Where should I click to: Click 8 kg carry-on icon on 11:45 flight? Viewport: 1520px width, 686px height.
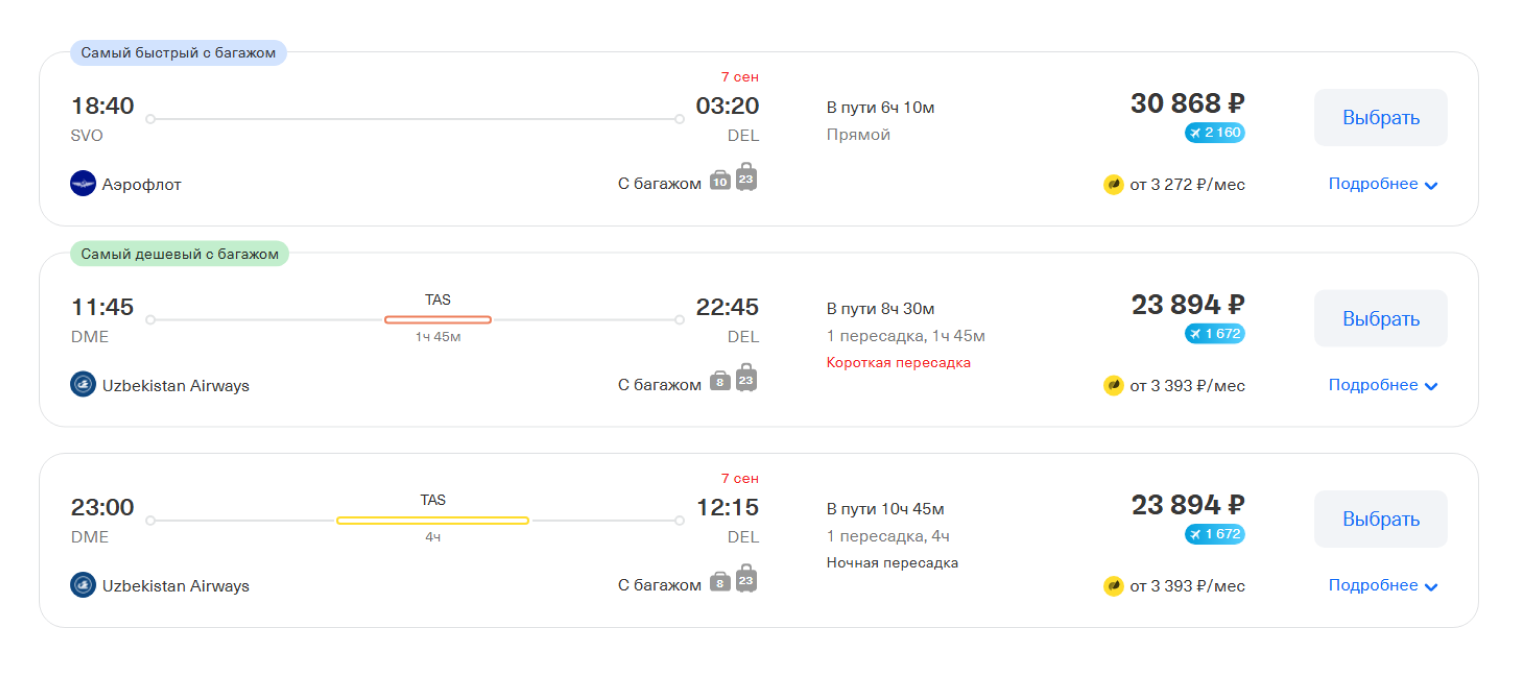720,382
